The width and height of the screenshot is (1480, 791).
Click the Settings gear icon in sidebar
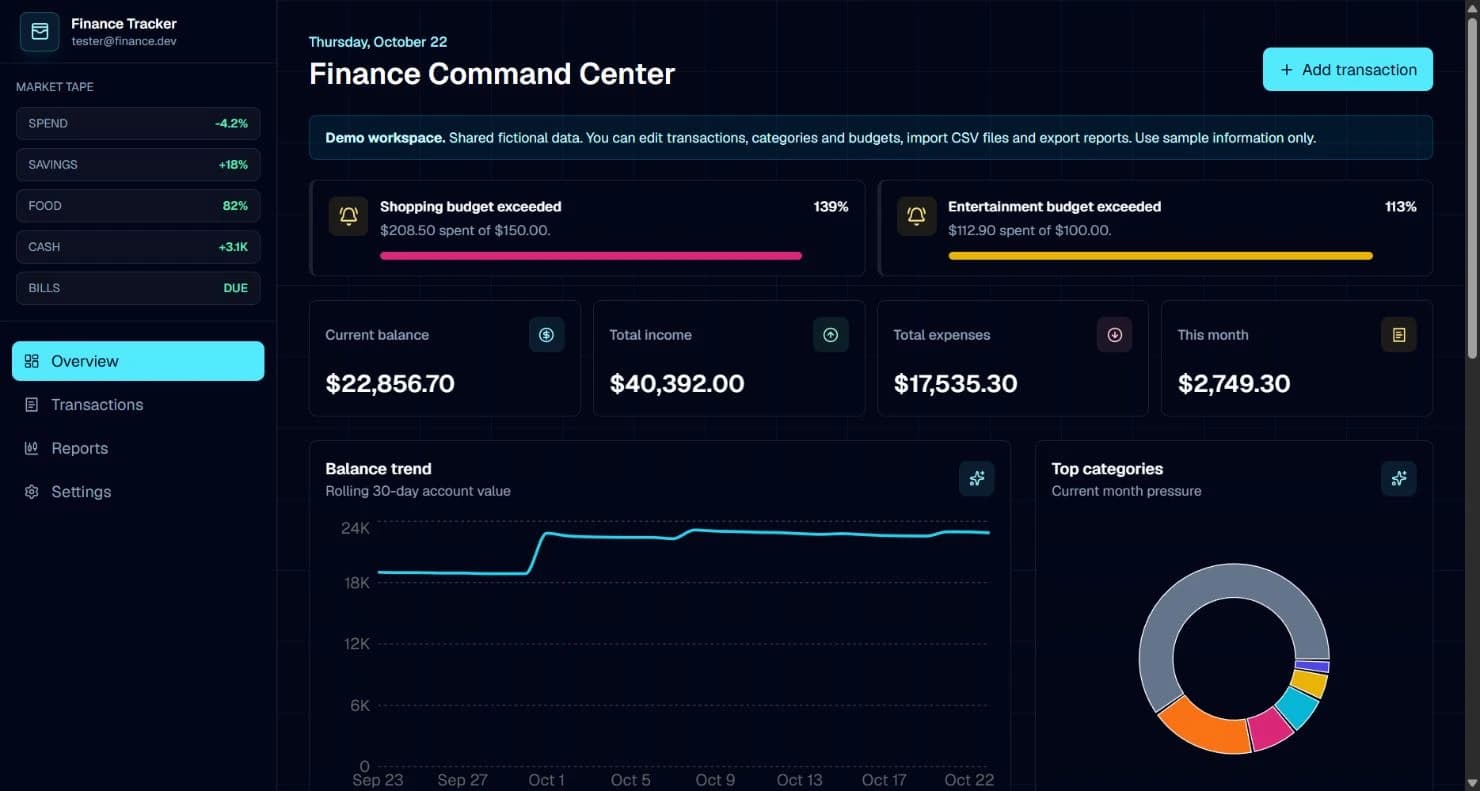32,492
